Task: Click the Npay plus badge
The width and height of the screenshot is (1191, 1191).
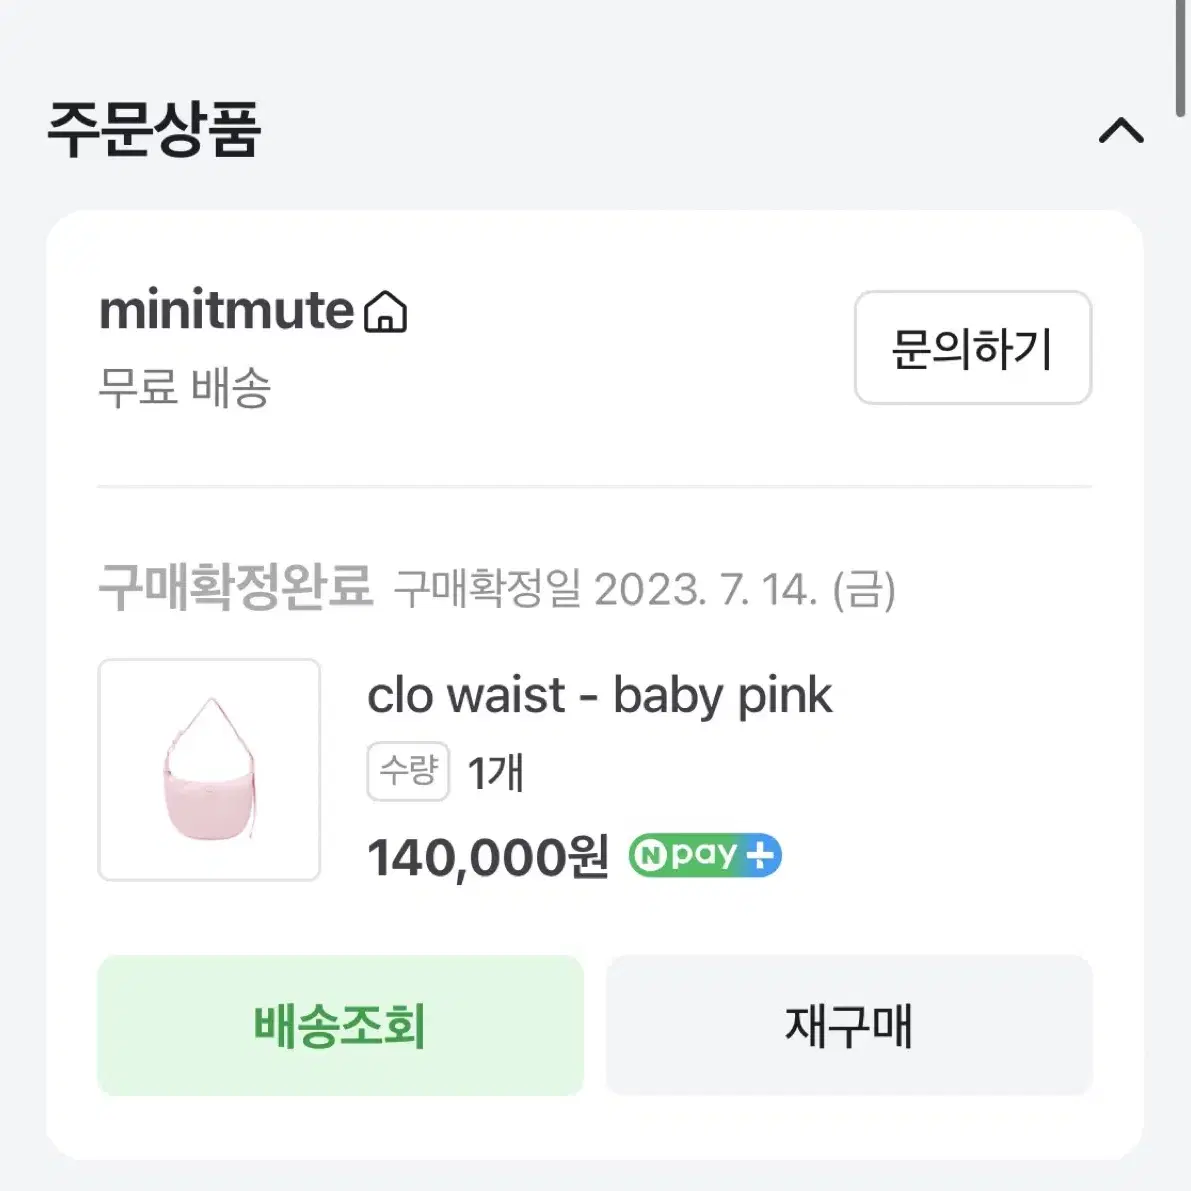Action: coord(705,855)
